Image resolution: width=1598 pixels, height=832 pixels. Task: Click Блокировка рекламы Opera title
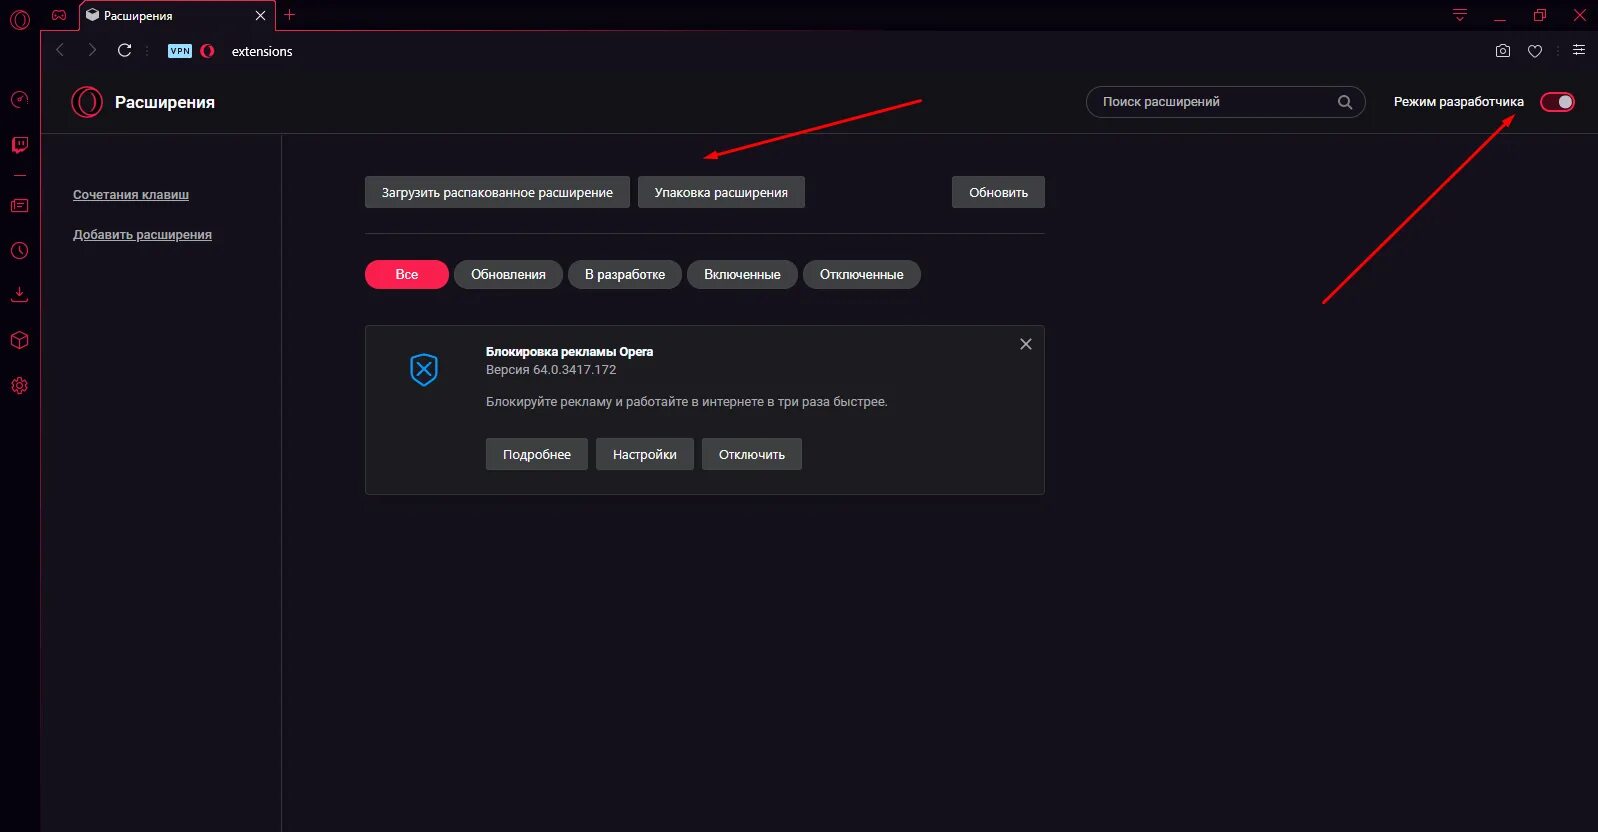point(569,352)
